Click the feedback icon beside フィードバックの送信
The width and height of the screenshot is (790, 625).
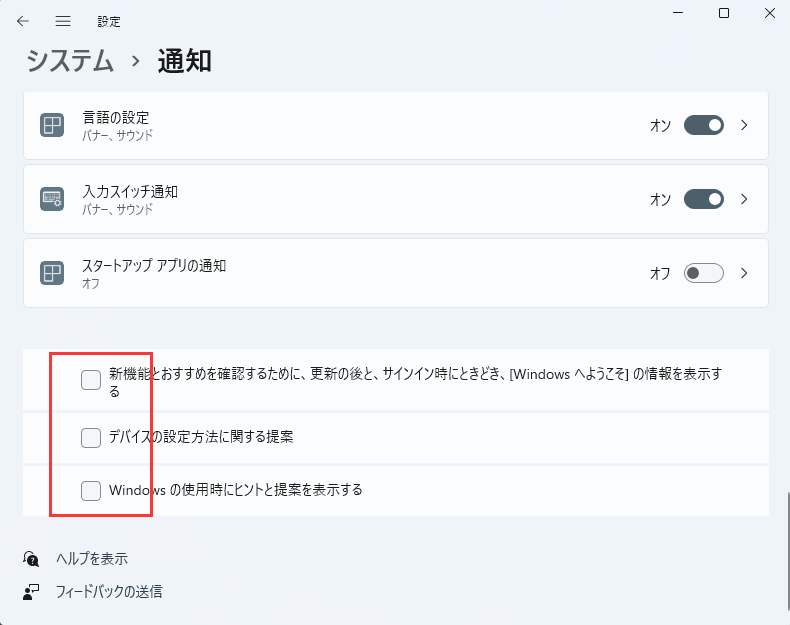click(x=31, y=592)
